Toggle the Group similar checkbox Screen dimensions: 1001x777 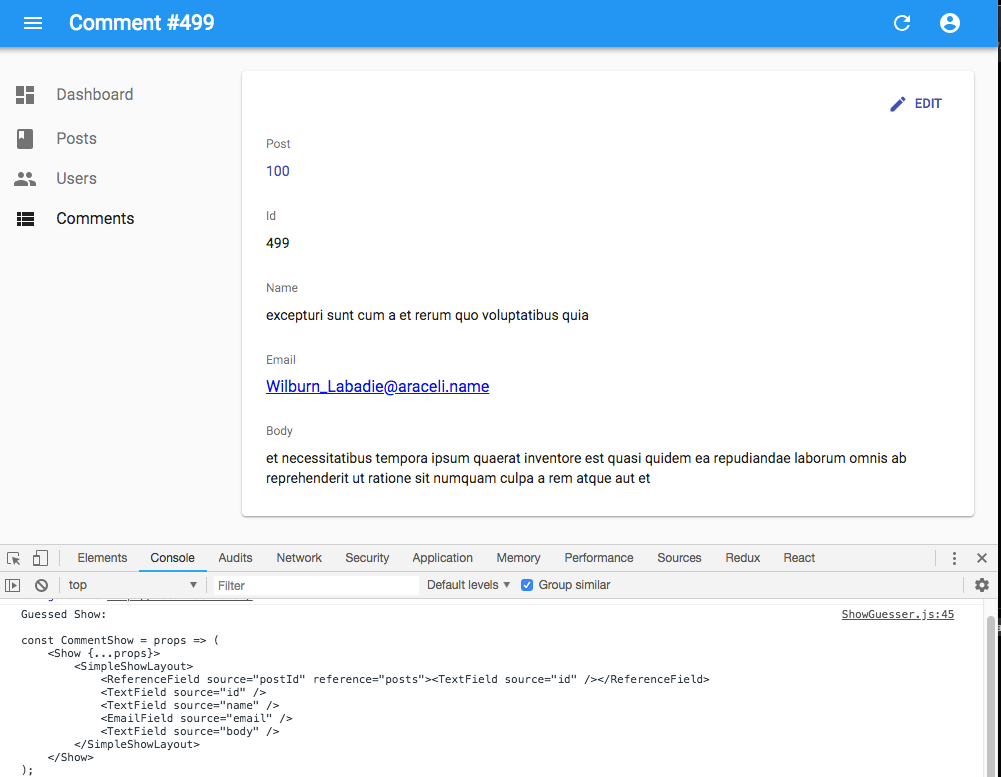[x=527, y=585]
